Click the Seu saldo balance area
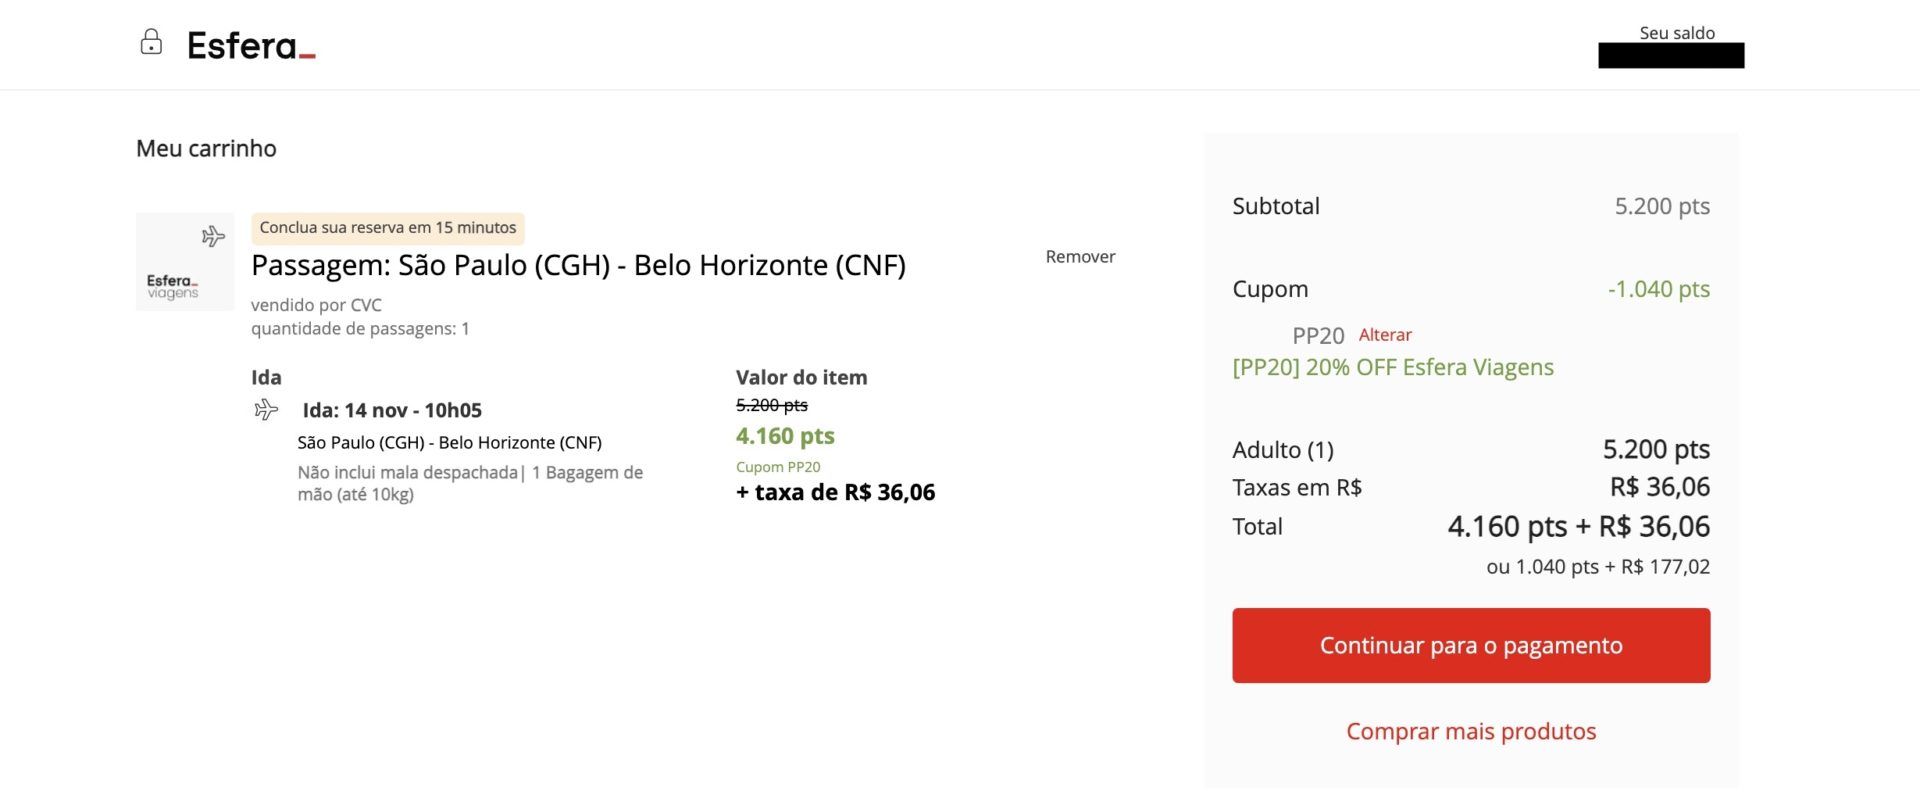Image resolution: width=1920 pixels, height=805 pixels. point(1671,46)
